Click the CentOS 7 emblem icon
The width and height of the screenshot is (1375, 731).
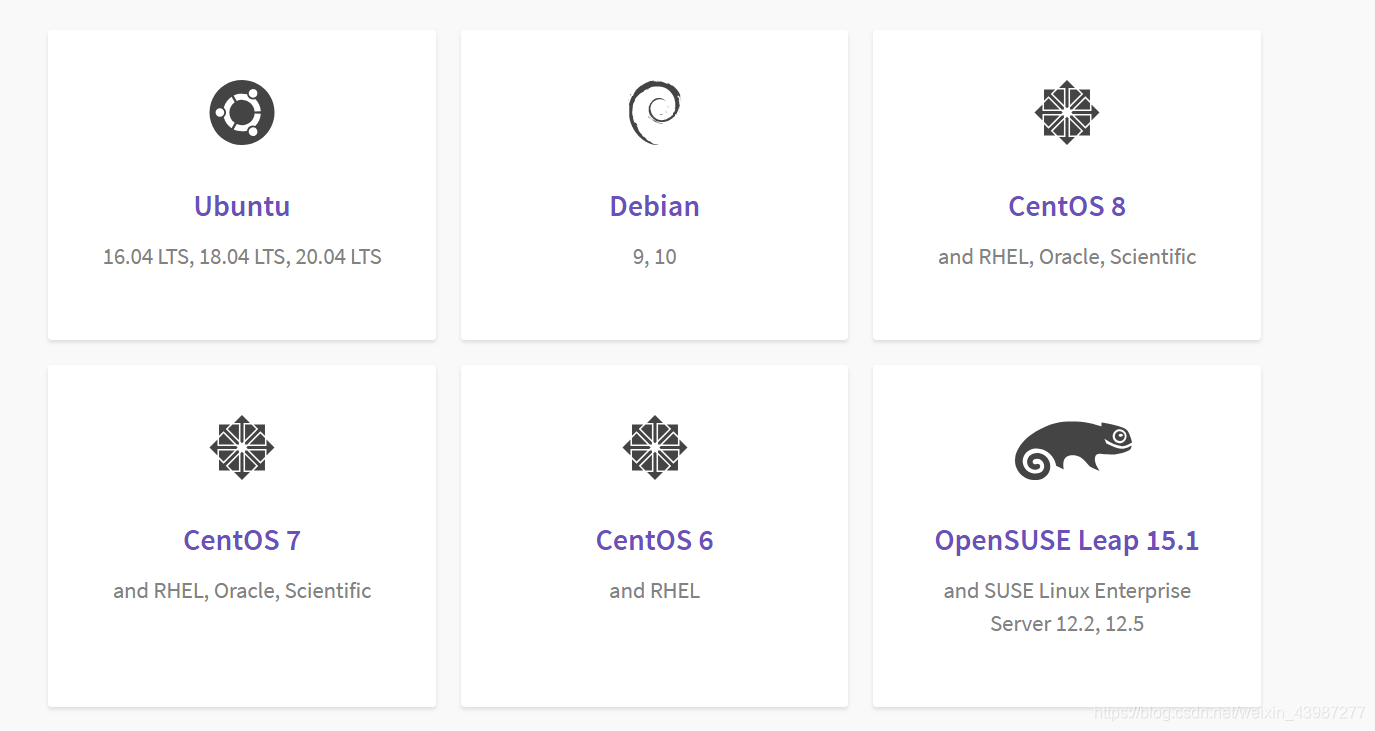pos(242,447)
